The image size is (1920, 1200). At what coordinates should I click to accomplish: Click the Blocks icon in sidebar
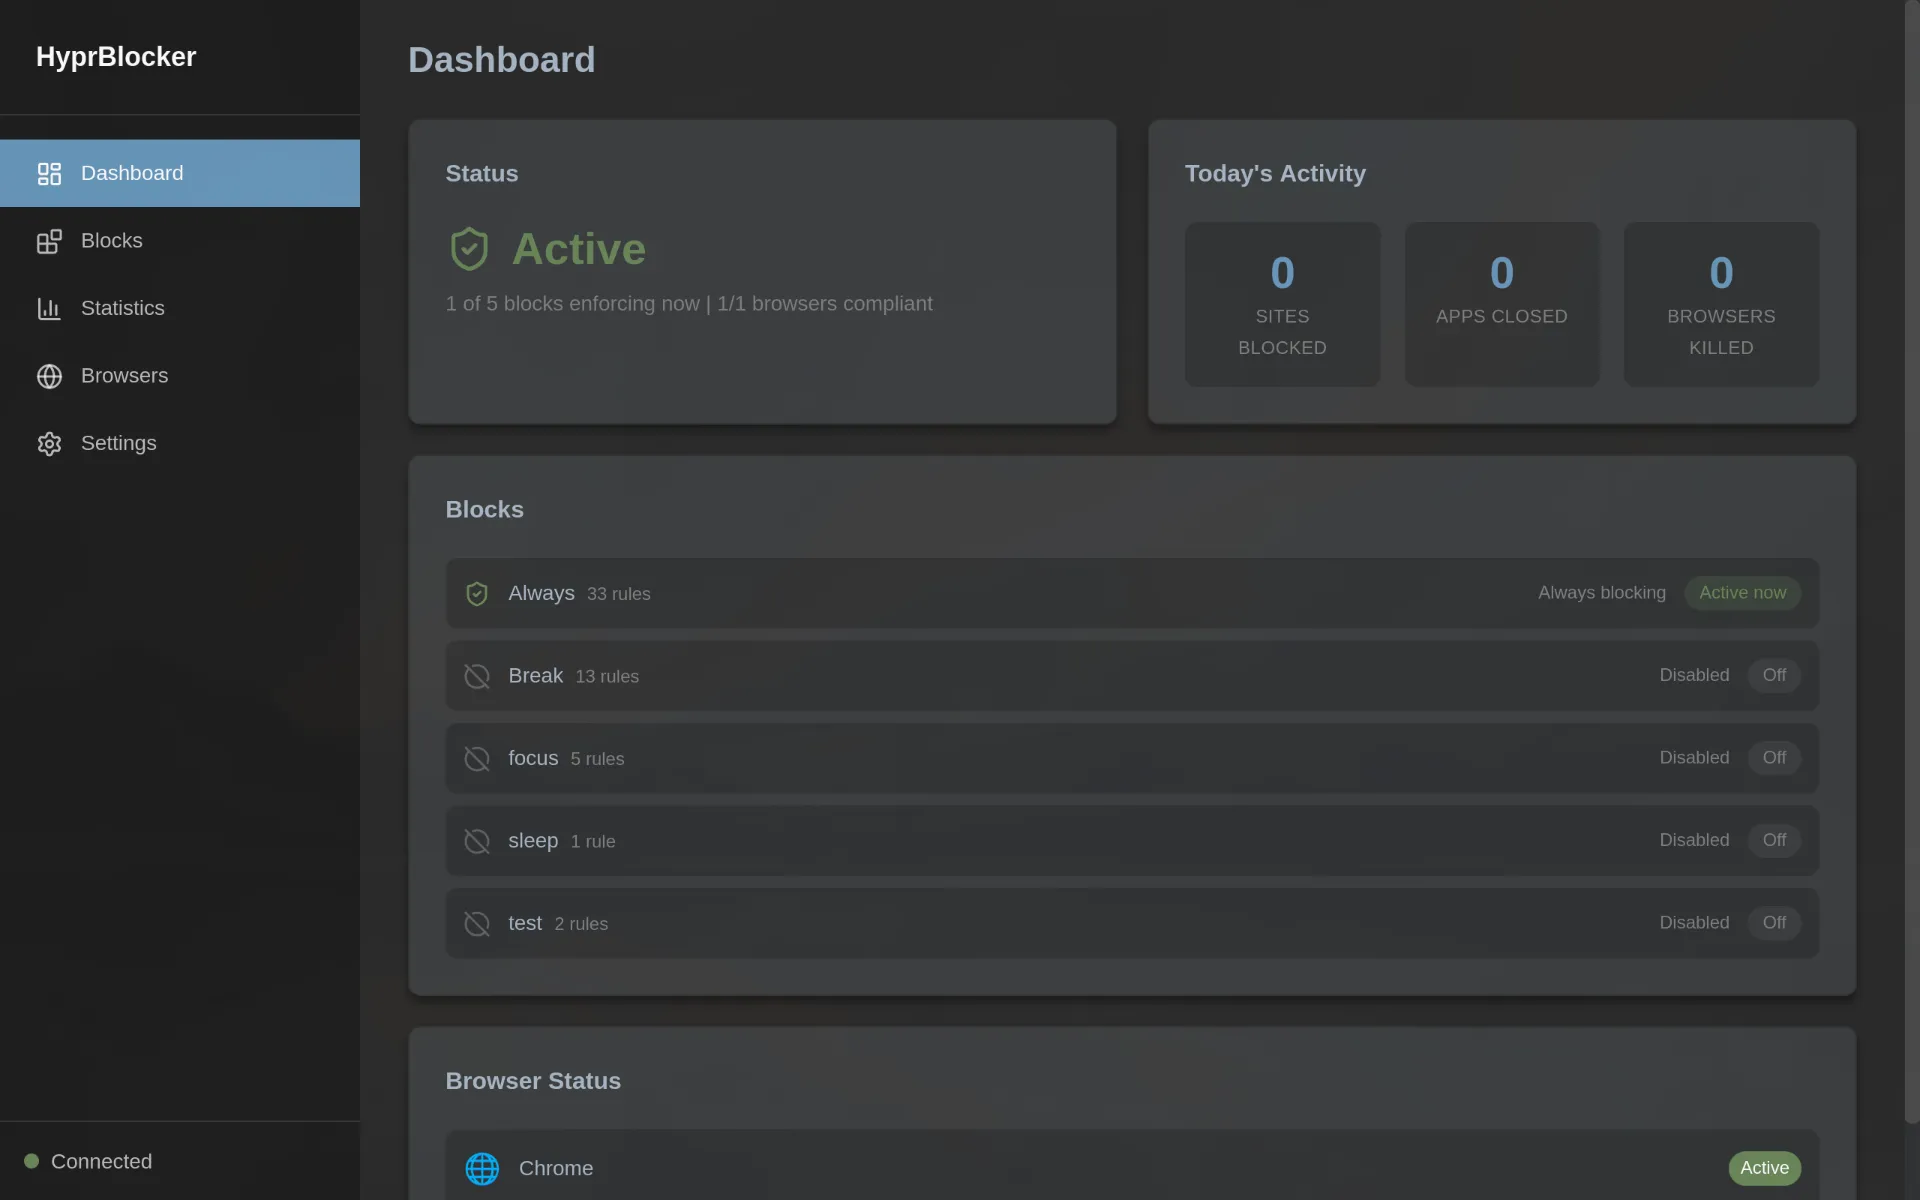49,241
